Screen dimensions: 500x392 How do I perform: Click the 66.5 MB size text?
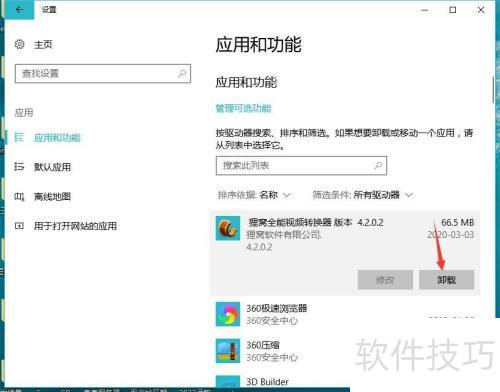coord(458,222)
